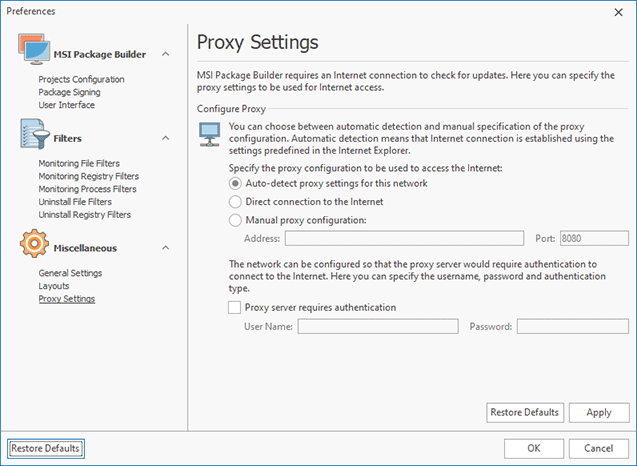The width and height of the screenshot is (637, 466).
Task: Open Layouts preferences page
Action: point(54,286)
